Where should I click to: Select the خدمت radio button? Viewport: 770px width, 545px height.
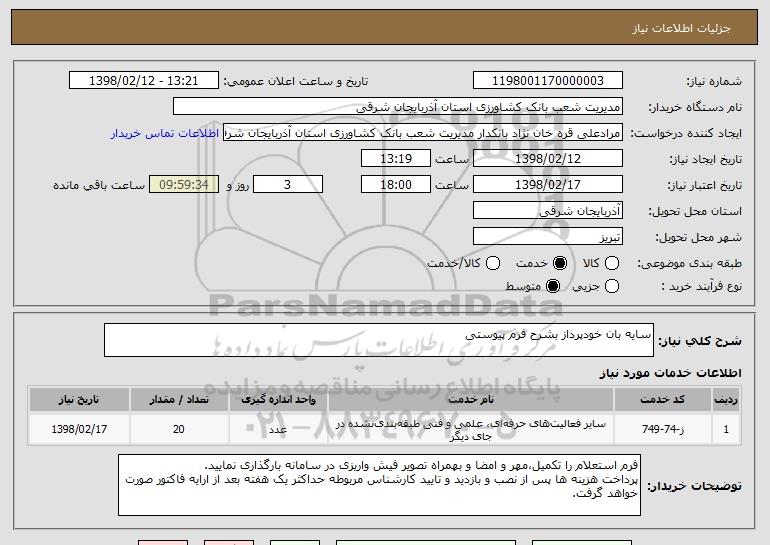point(560,263)
